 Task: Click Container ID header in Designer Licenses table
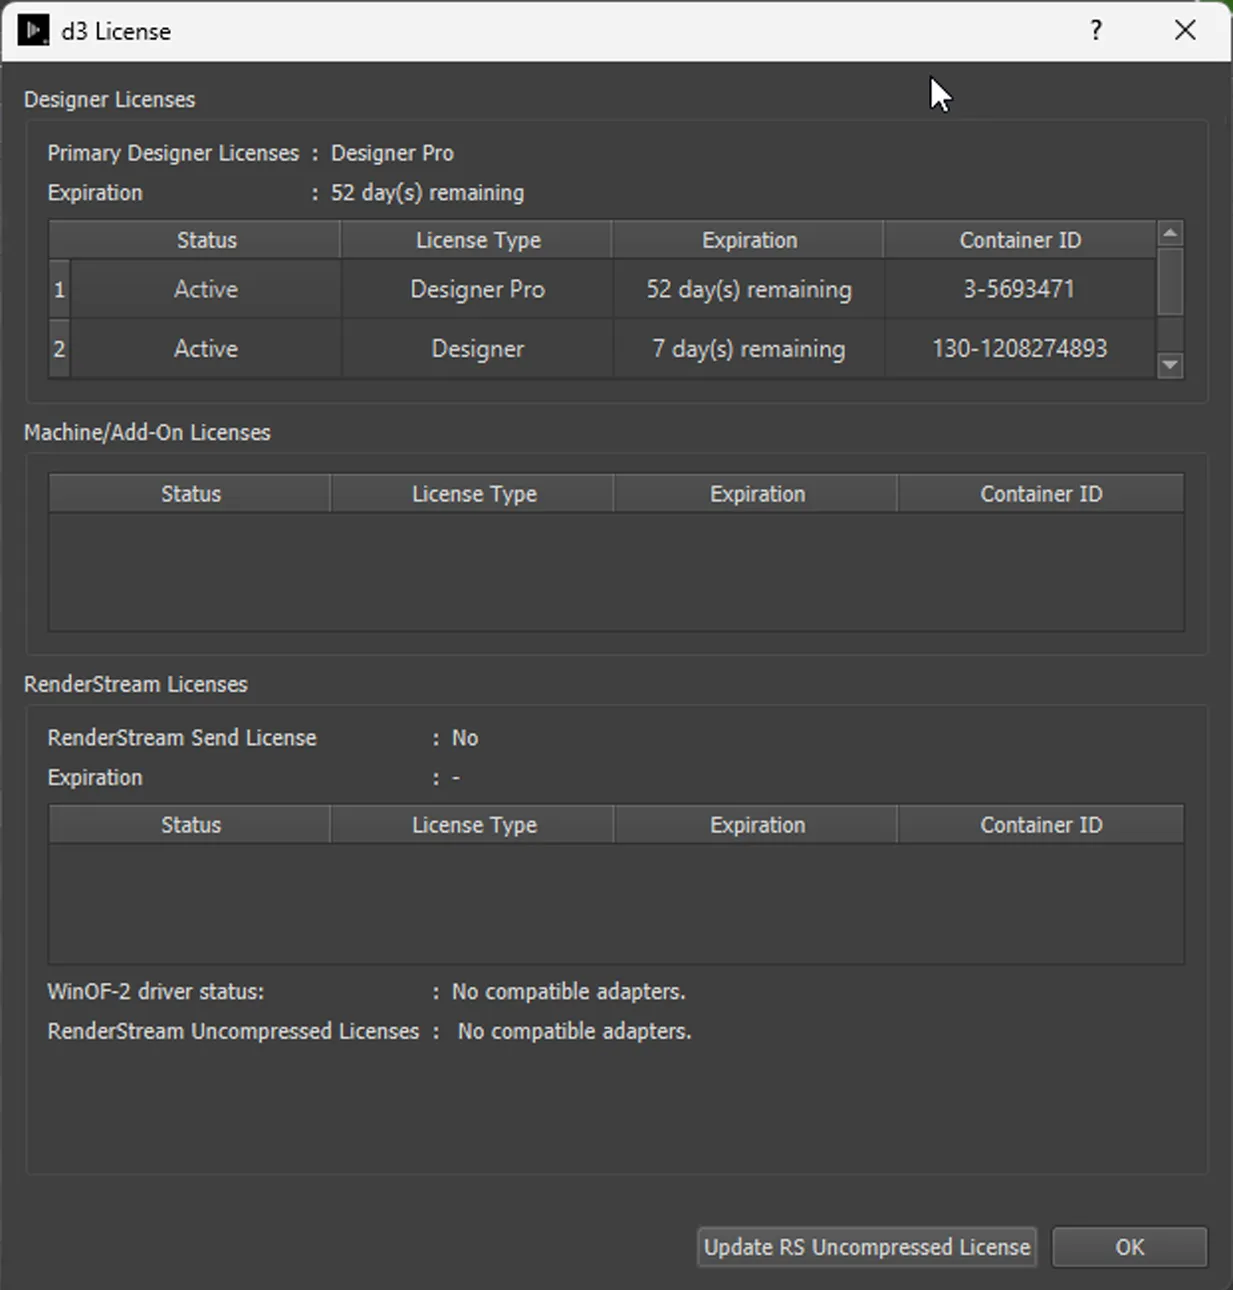tap(1020, 240)
